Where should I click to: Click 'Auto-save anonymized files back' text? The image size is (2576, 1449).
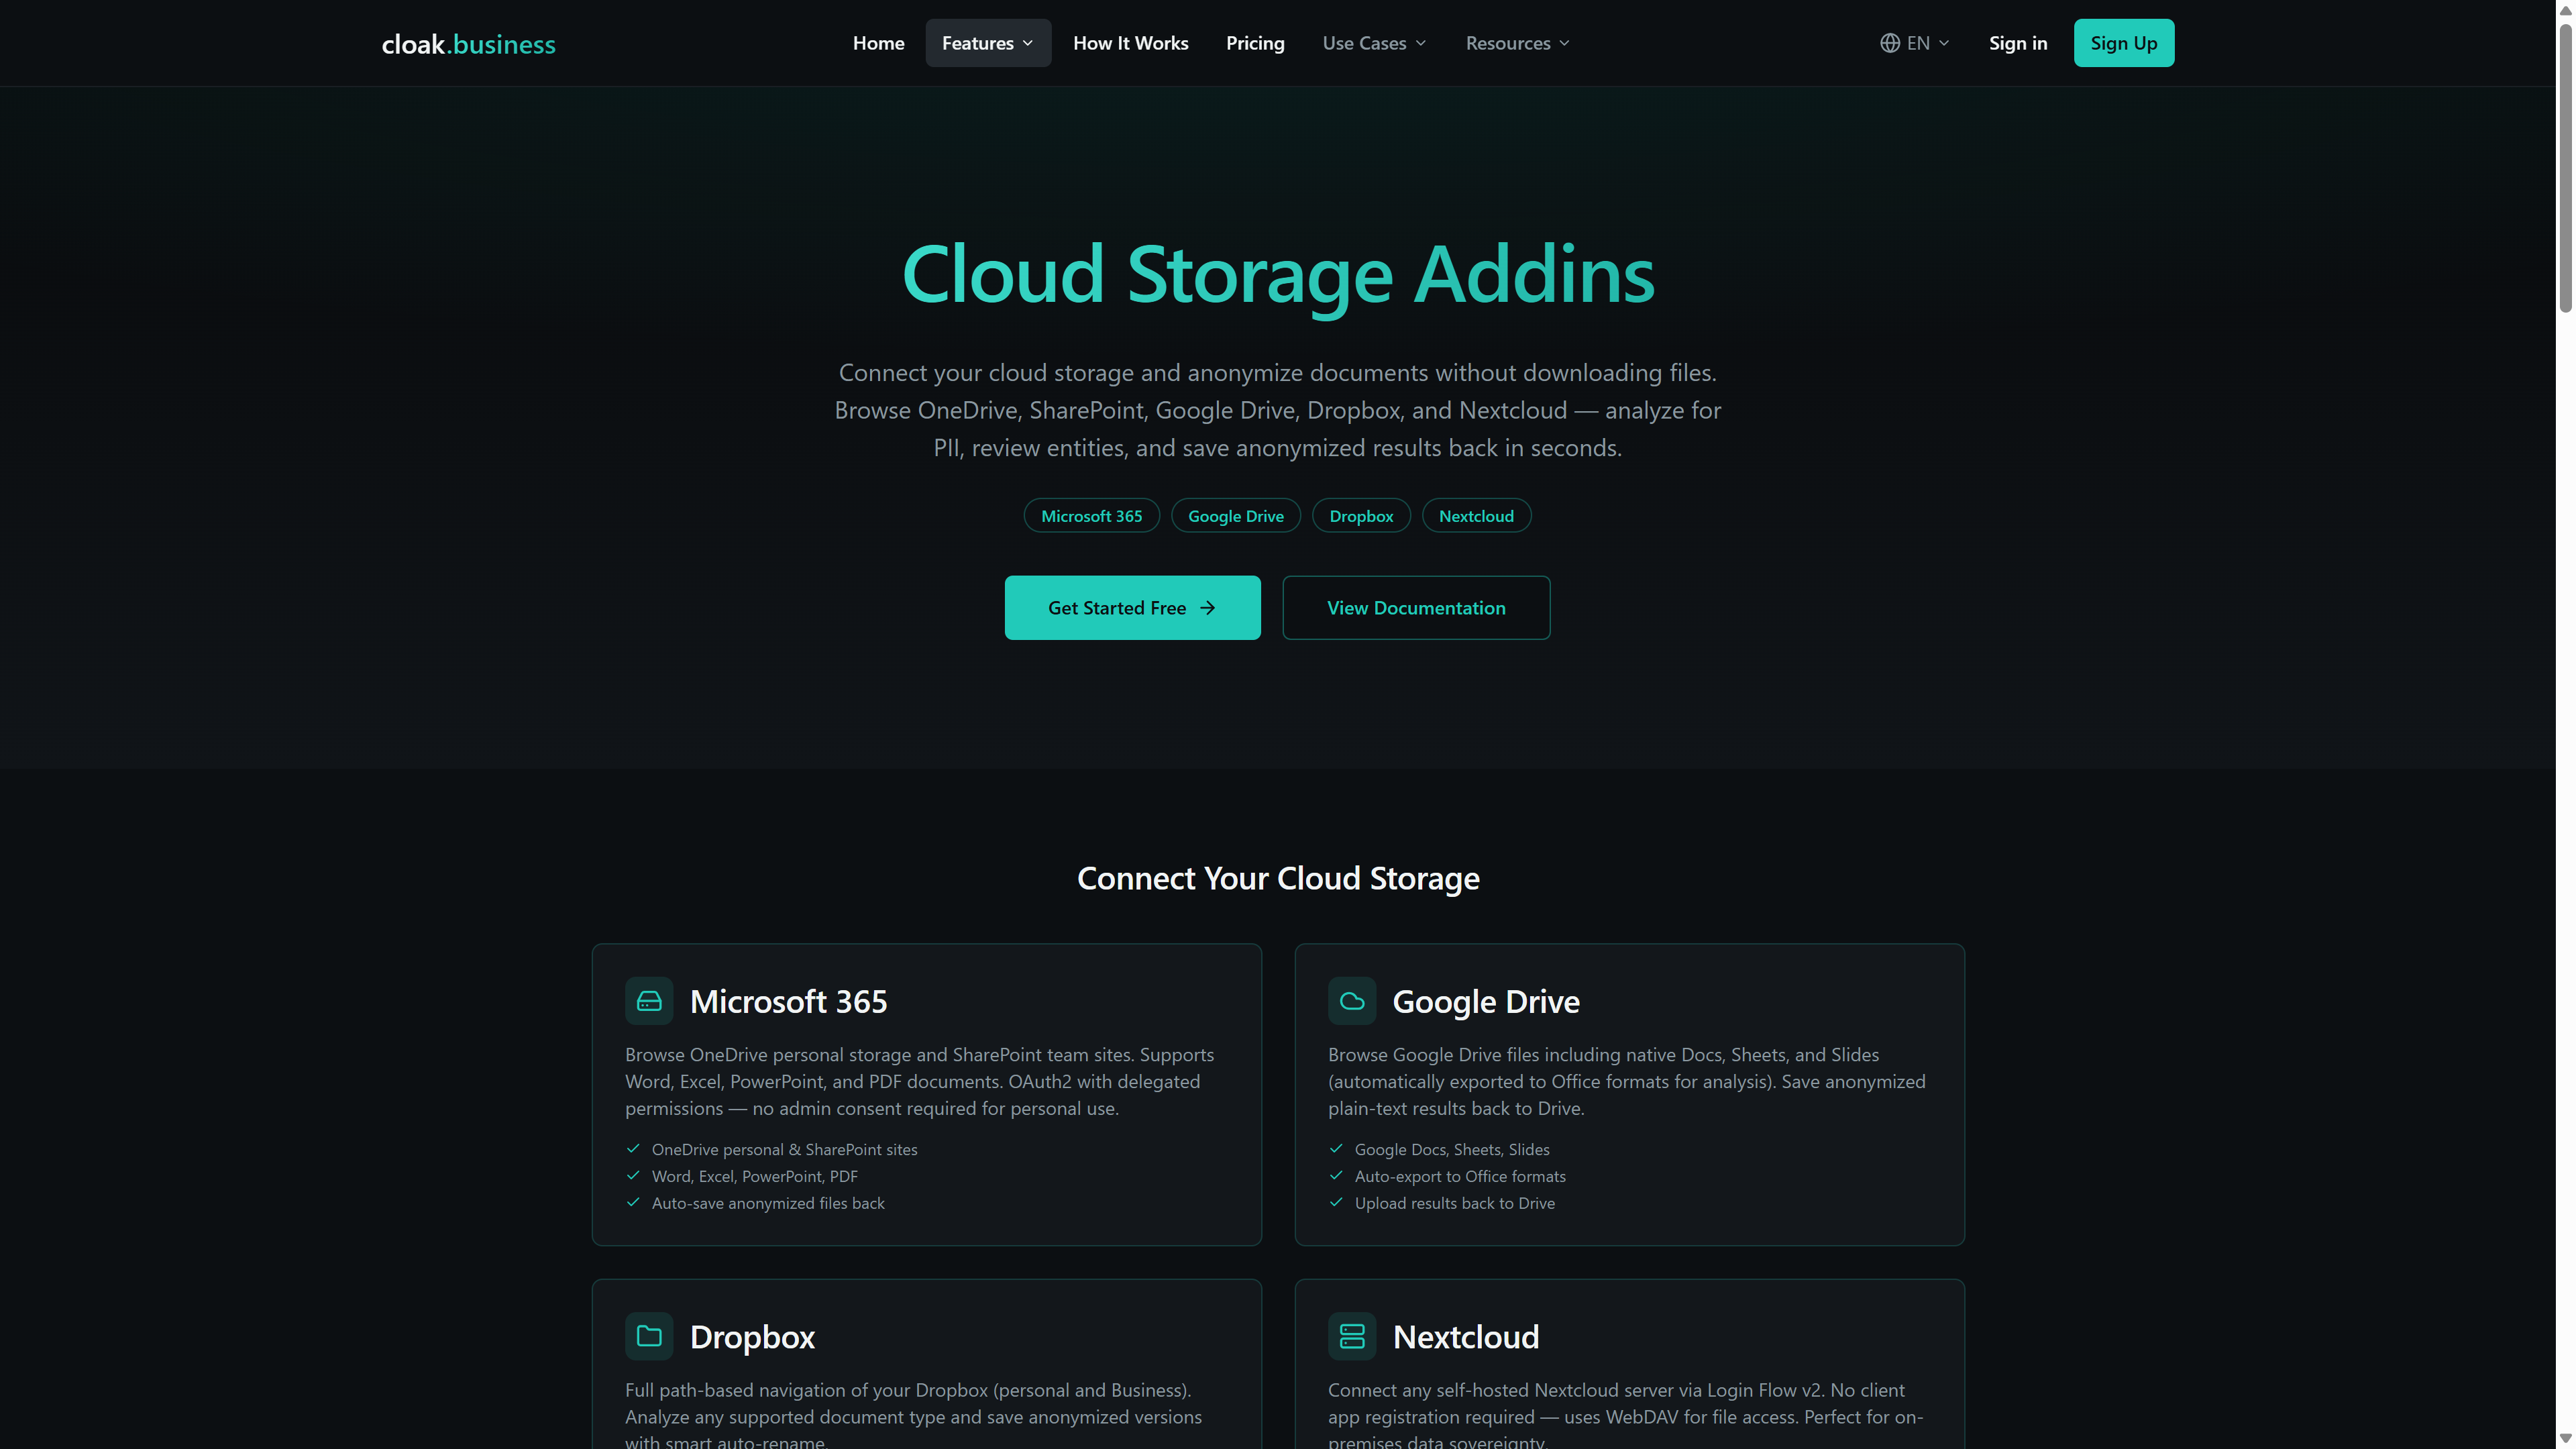click(768, 1204)
